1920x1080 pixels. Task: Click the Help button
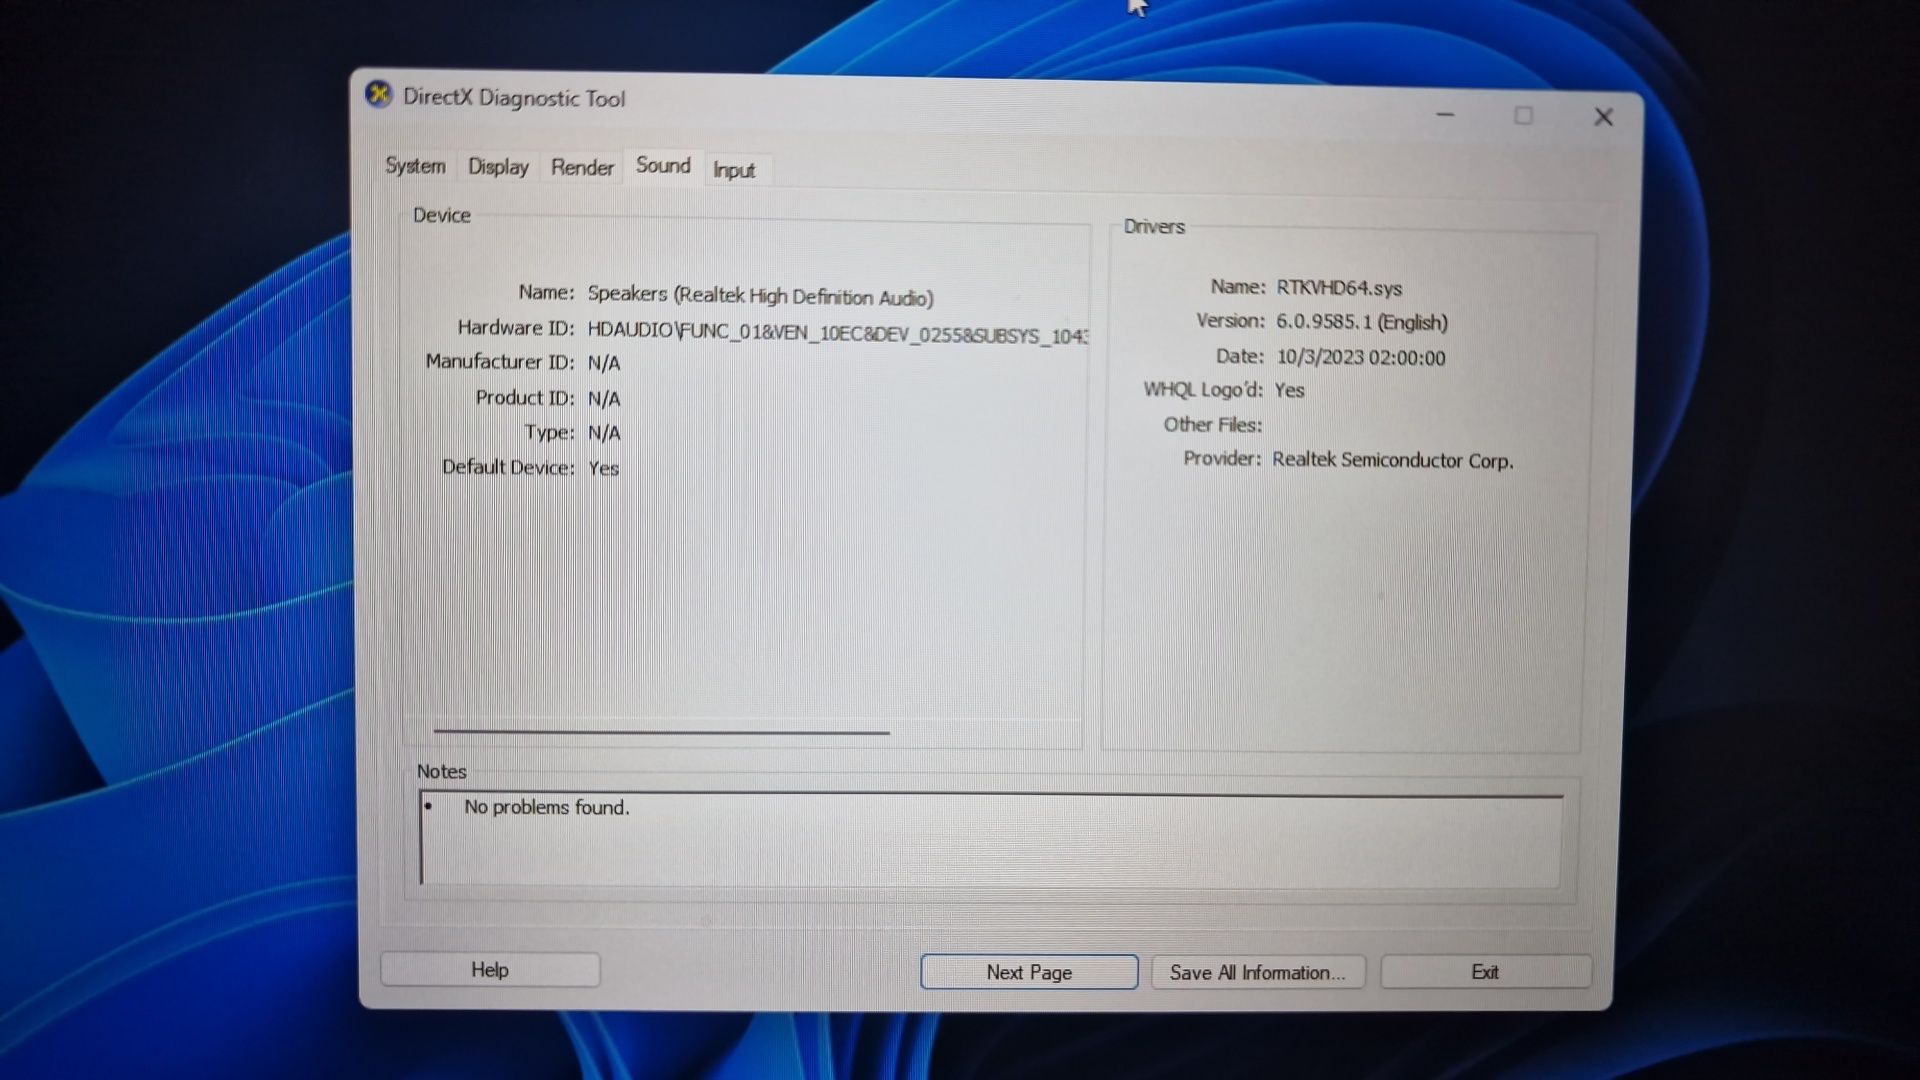[490, 970]
